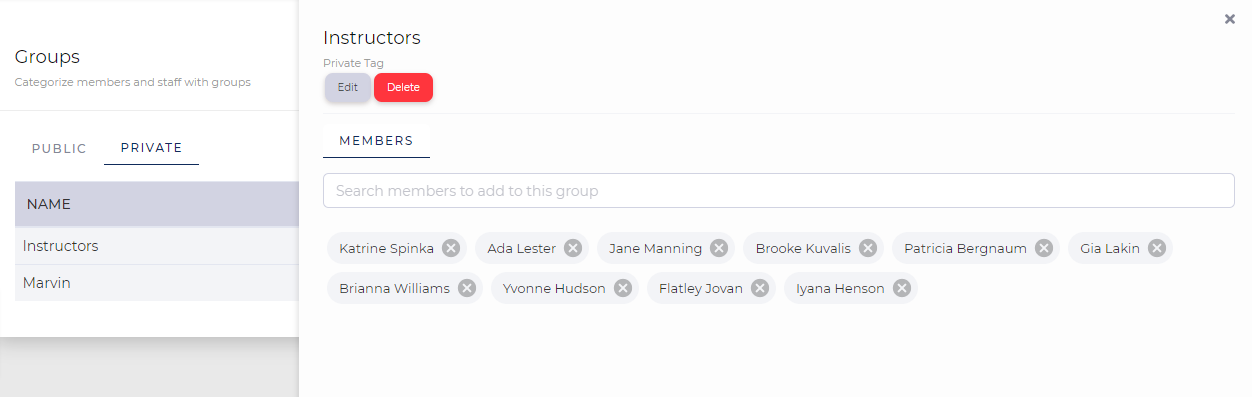The width and height of the screenshot is (1252, 397).
Task: Switch to the Public groups tab
Action: coord(59,148)
